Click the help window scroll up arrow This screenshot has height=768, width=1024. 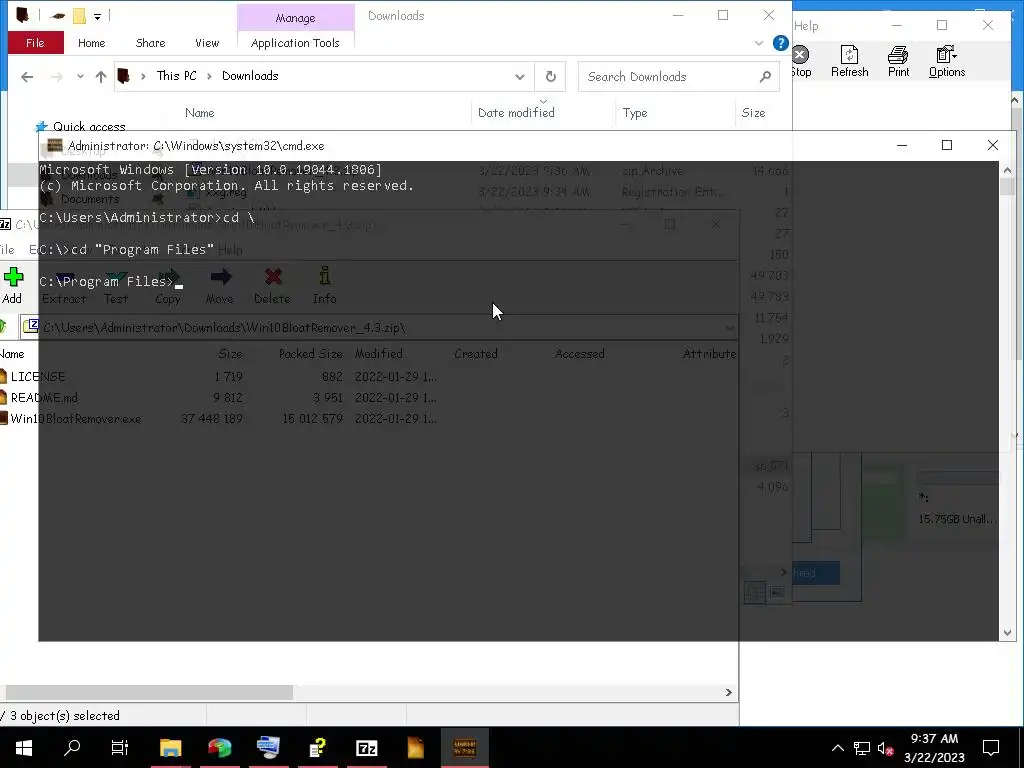click(1016, 100)
